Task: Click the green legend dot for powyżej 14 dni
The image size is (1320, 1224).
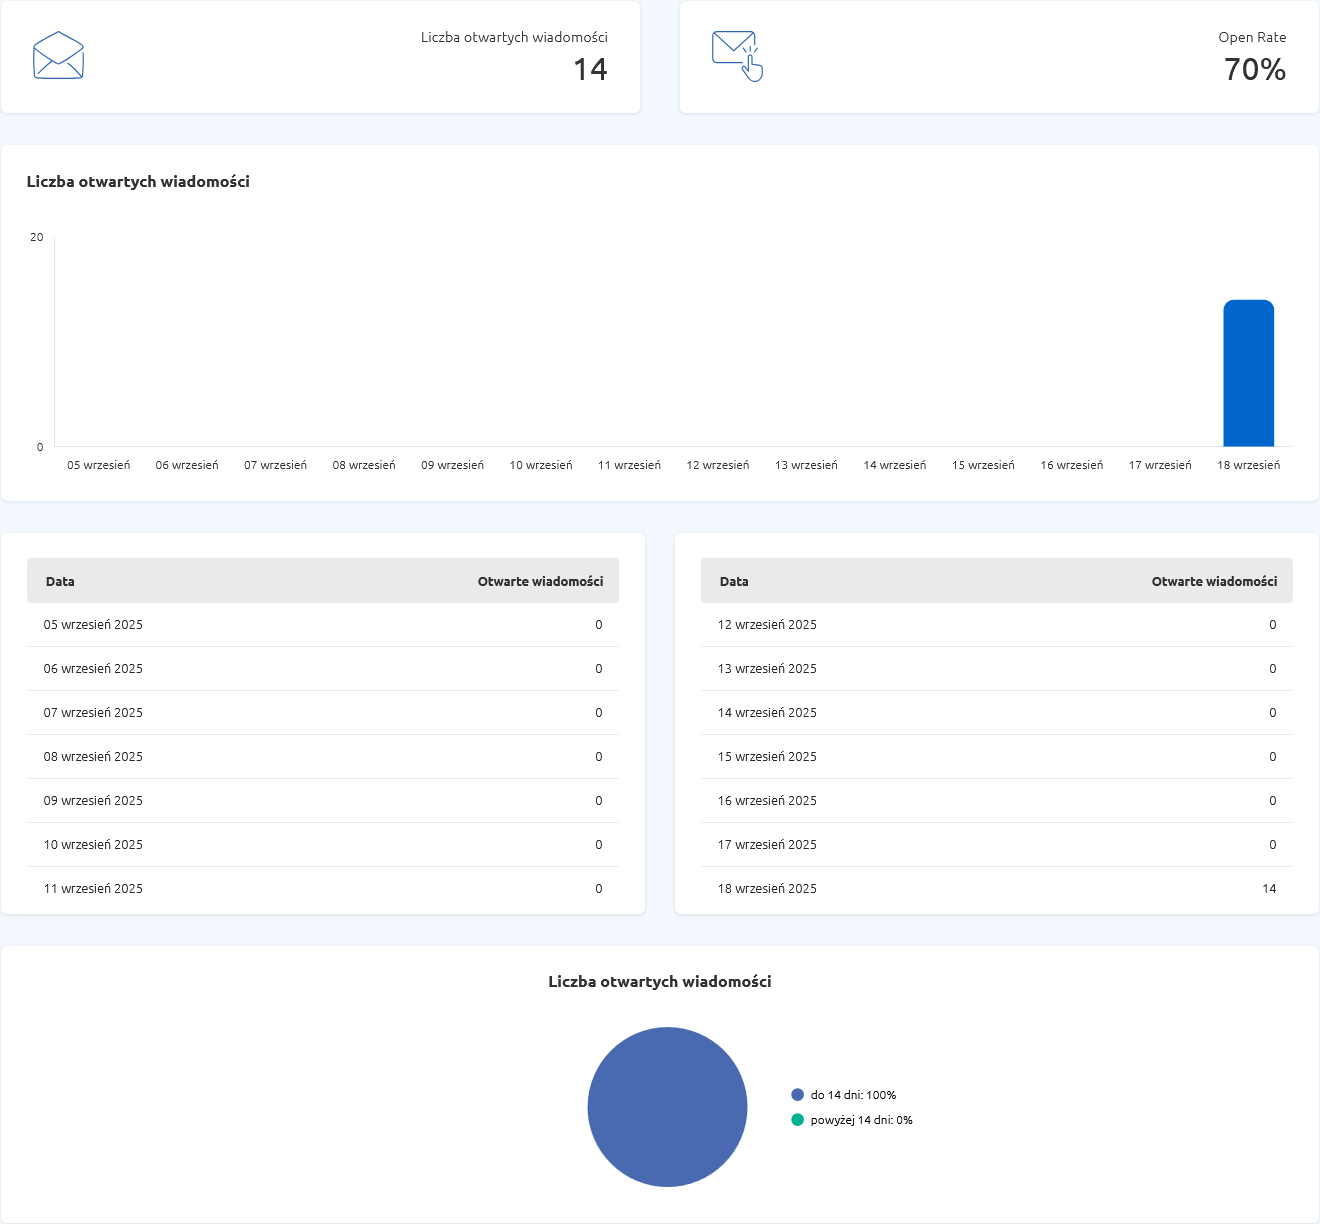Action: [x=797, y=1120]
